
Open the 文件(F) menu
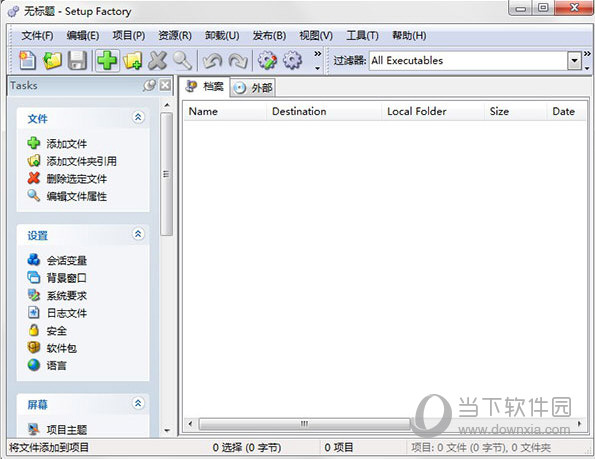point(37,36)
